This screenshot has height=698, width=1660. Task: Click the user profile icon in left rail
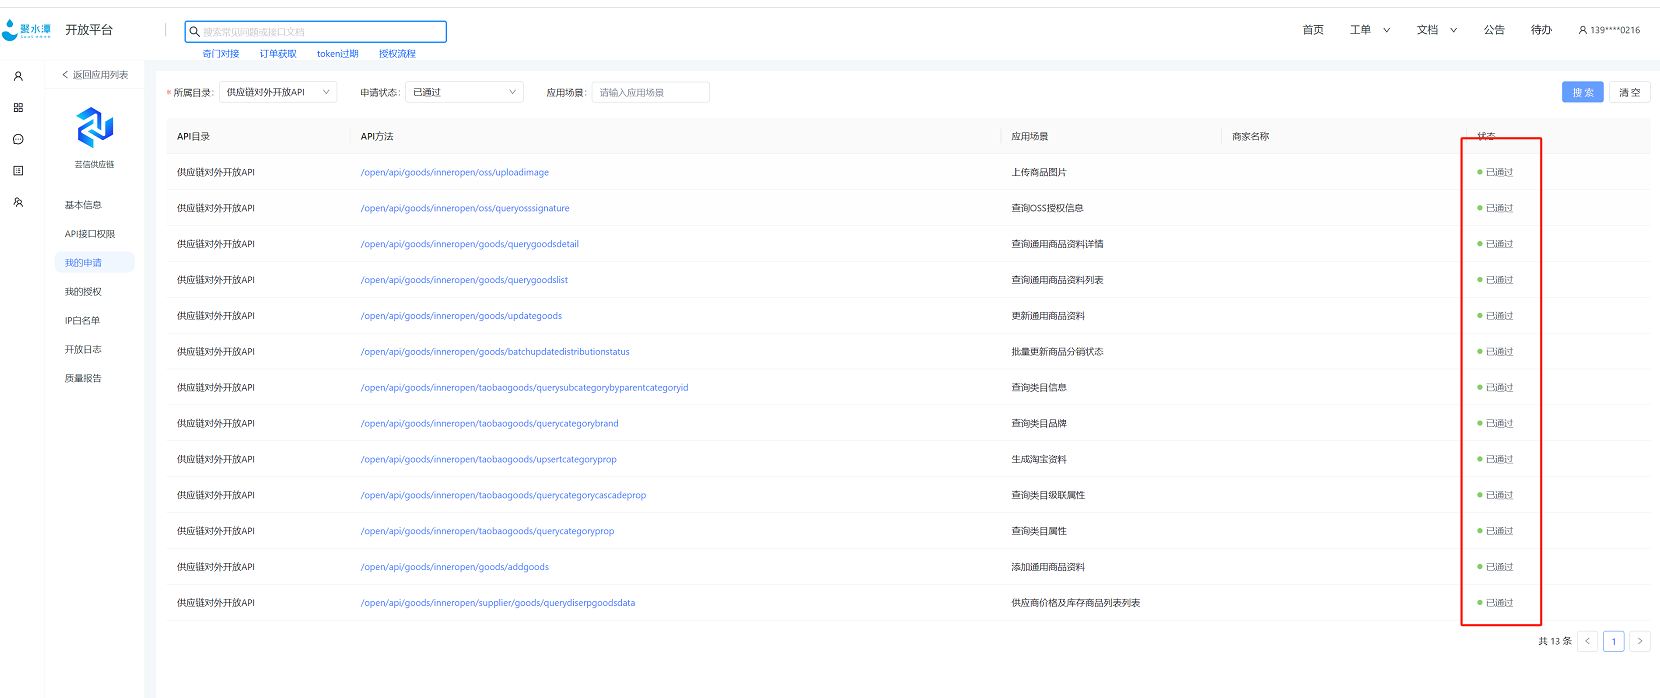coord(18,76)
